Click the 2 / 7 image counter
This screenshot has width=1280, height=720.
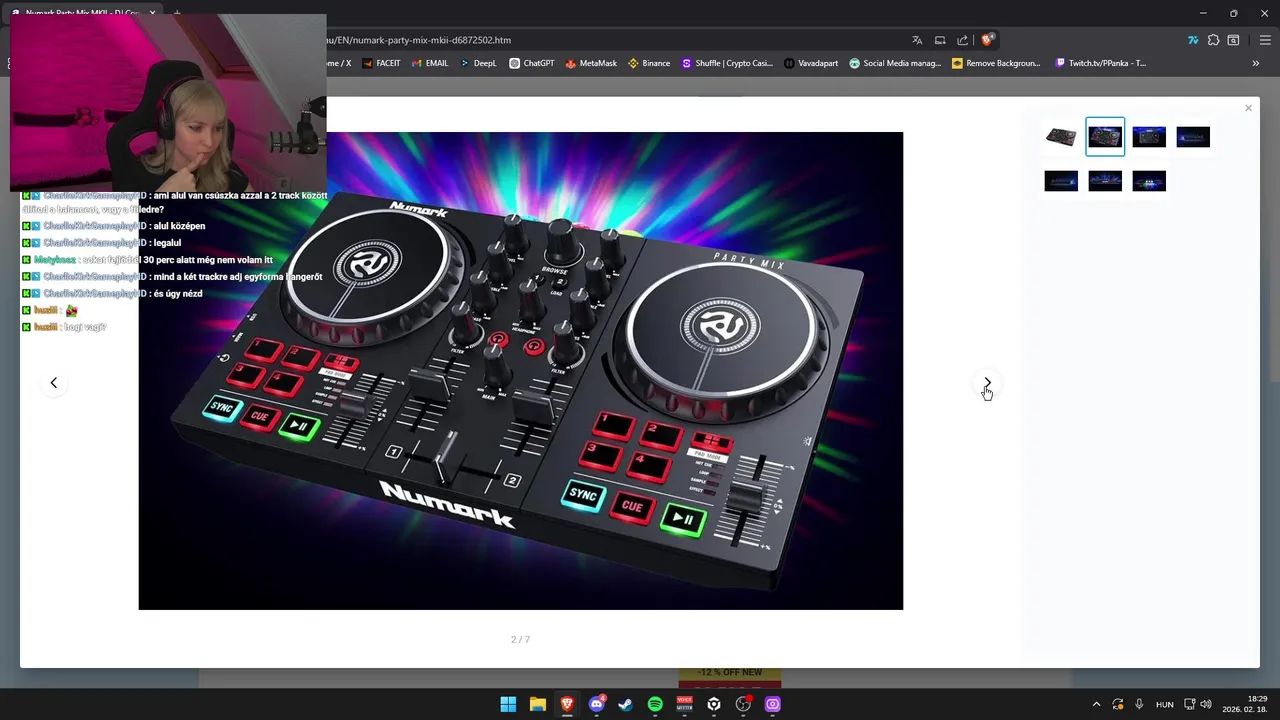tap(520, 640)
